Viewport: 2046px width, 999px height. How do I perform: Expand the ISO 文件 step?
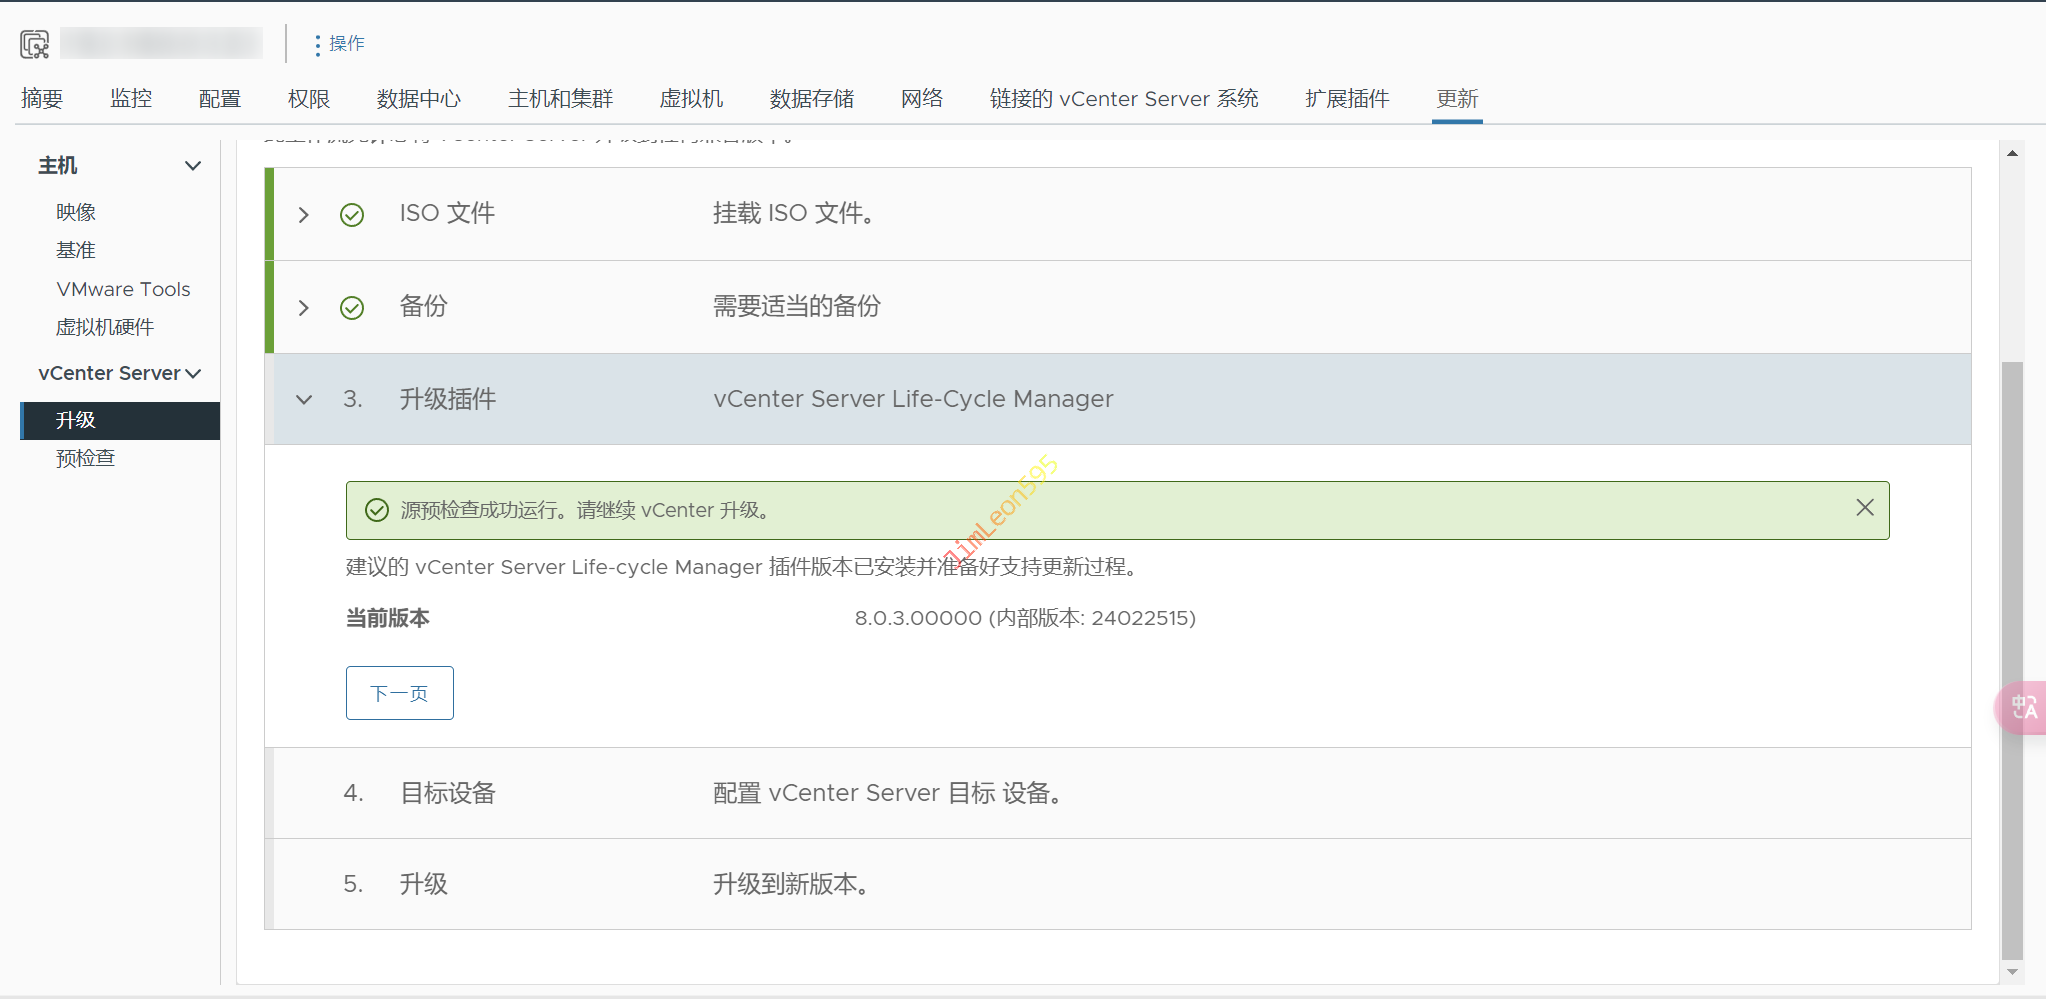304,215
